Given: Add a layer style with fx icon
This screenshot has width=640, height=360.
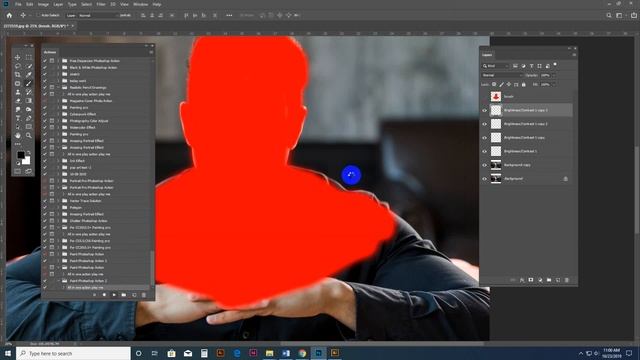Looking at the screenshot, I should click(x=522, y=280).
